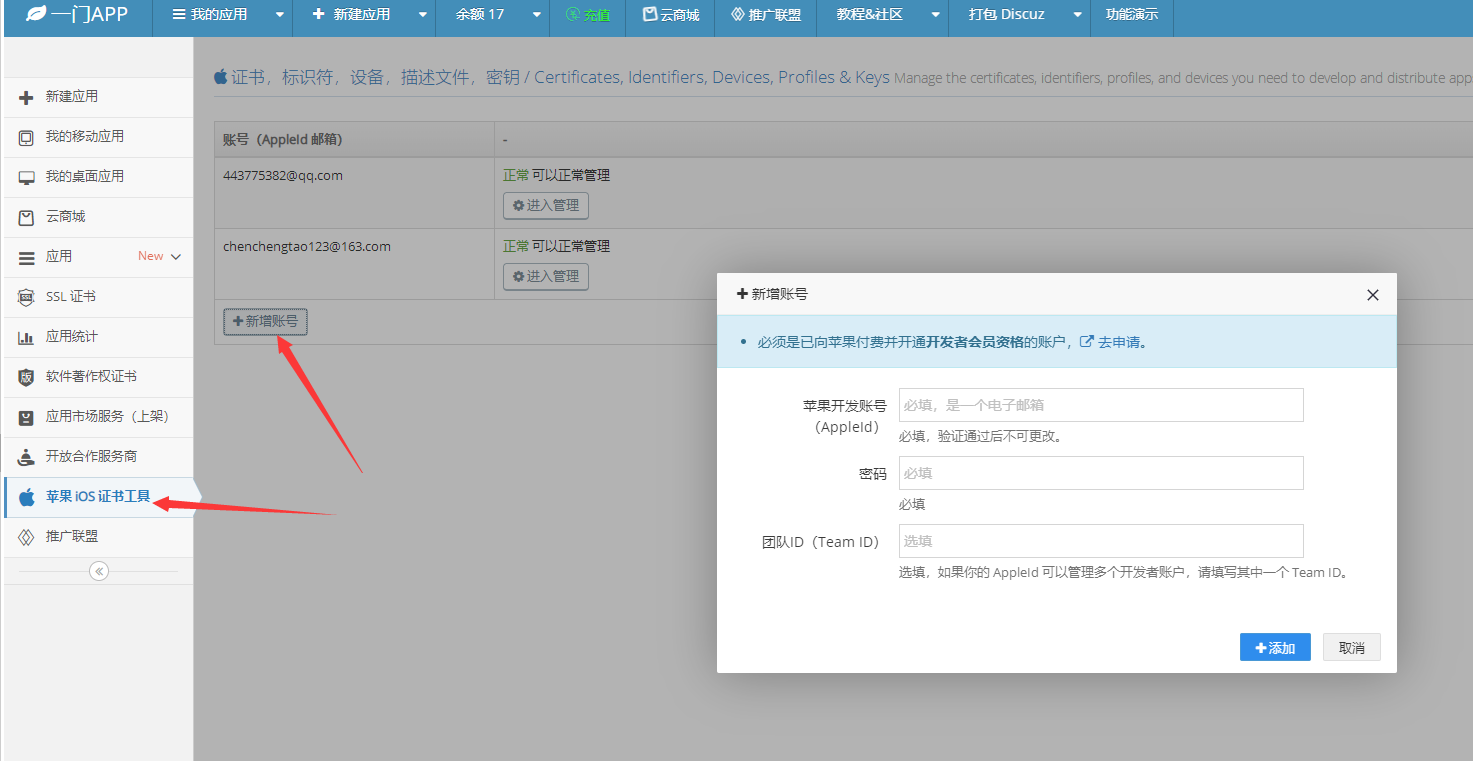Image resolution: width=1473 pixels, height=761 pixels.
Task: Open 应用市场服务(上架) sidebar item
Action: pyautogui.click(x=98, y=417)
